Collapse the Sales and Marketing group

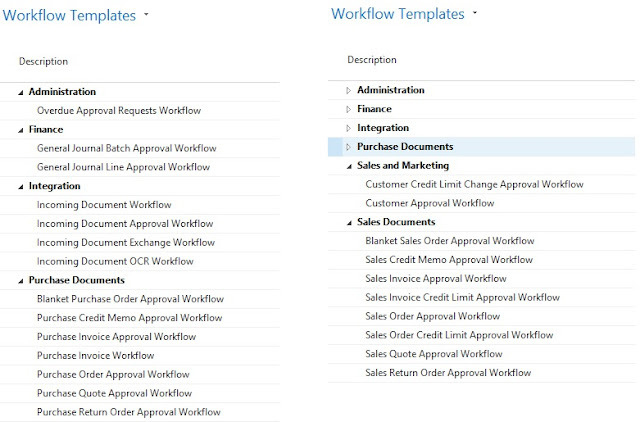349,166
